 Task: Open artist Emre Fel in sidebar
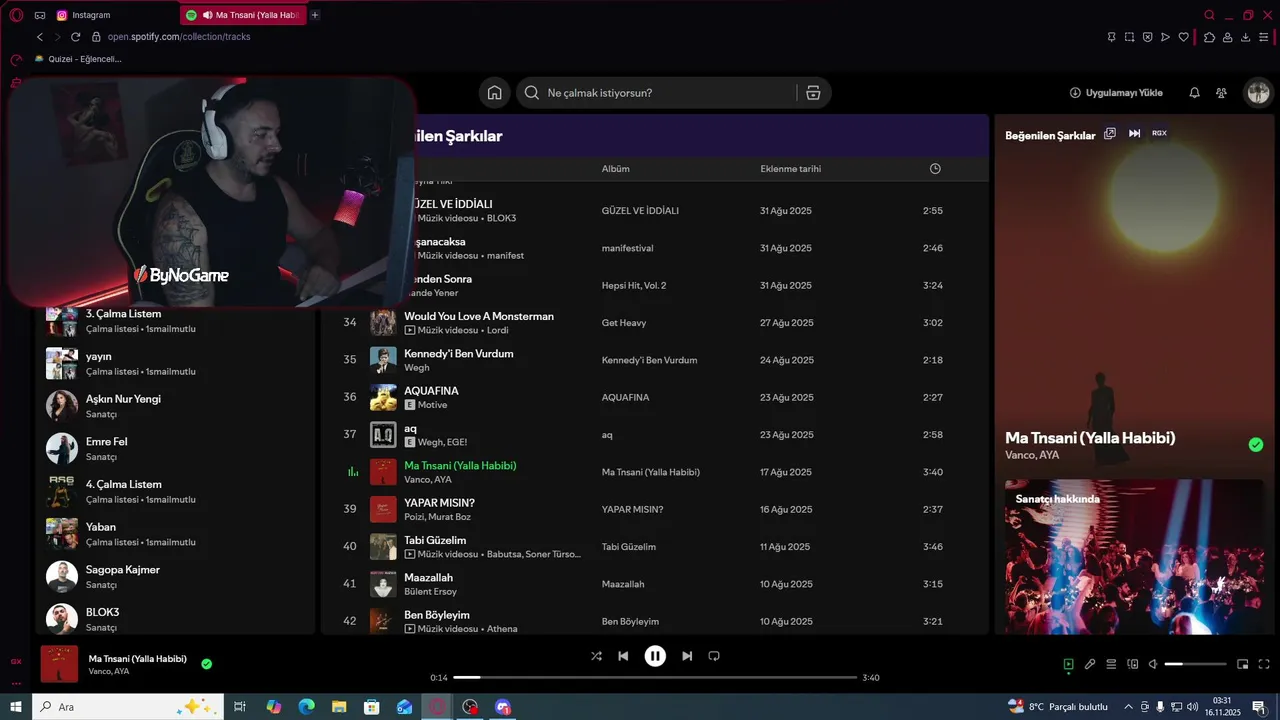tap(175, 449)
